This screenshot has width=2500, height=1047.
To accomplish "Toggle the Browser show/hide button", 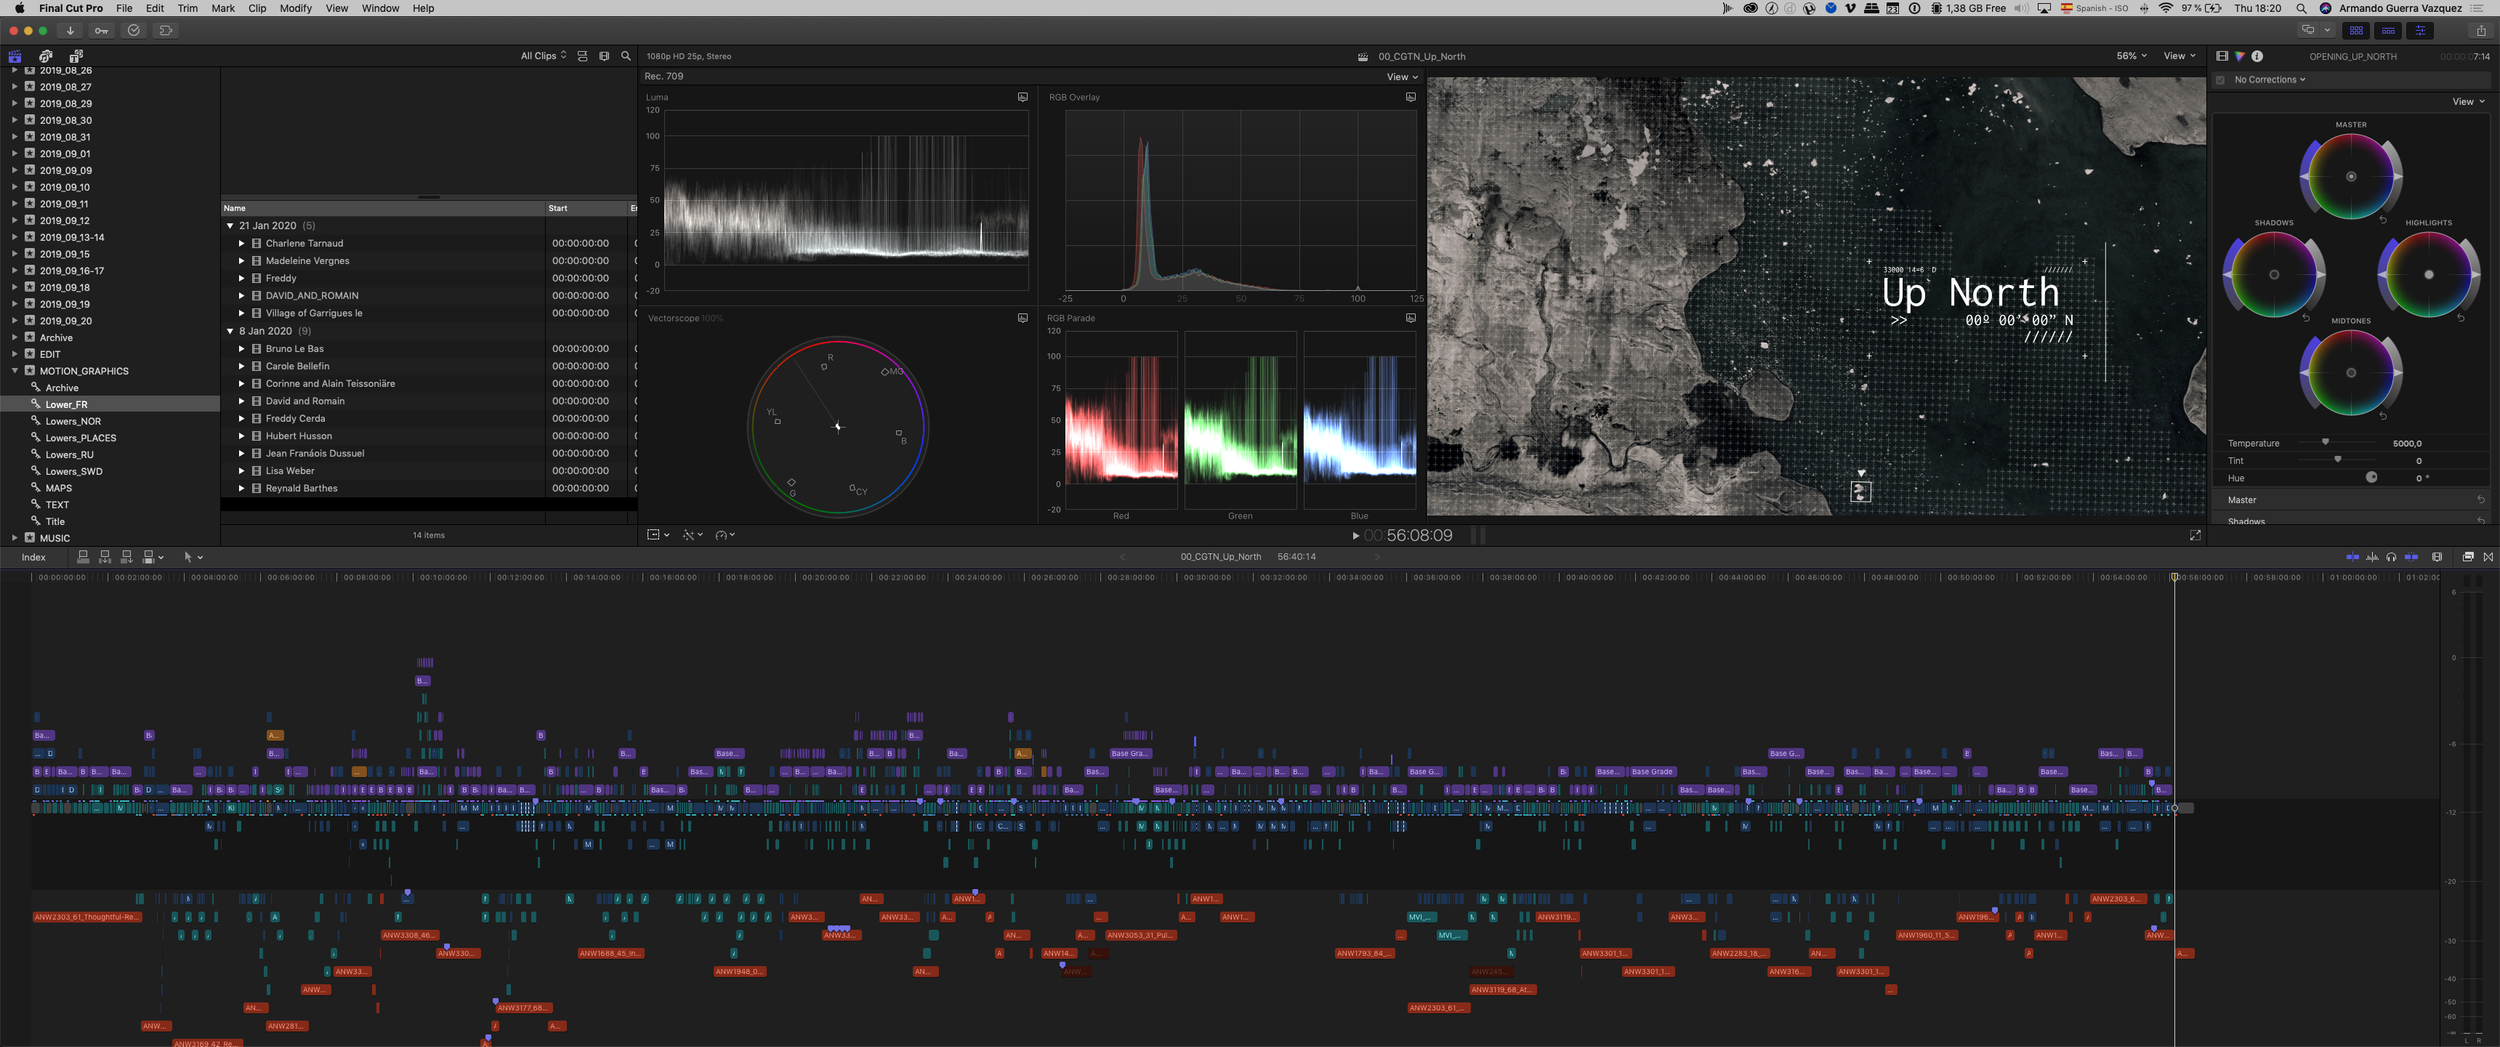I will tap(2356, 31).
